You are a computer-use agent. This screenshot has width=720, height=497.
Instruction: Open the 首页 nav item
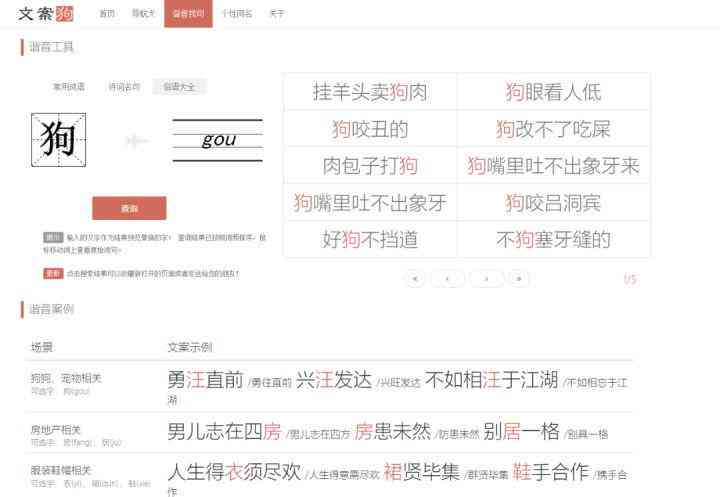[107, 14]
